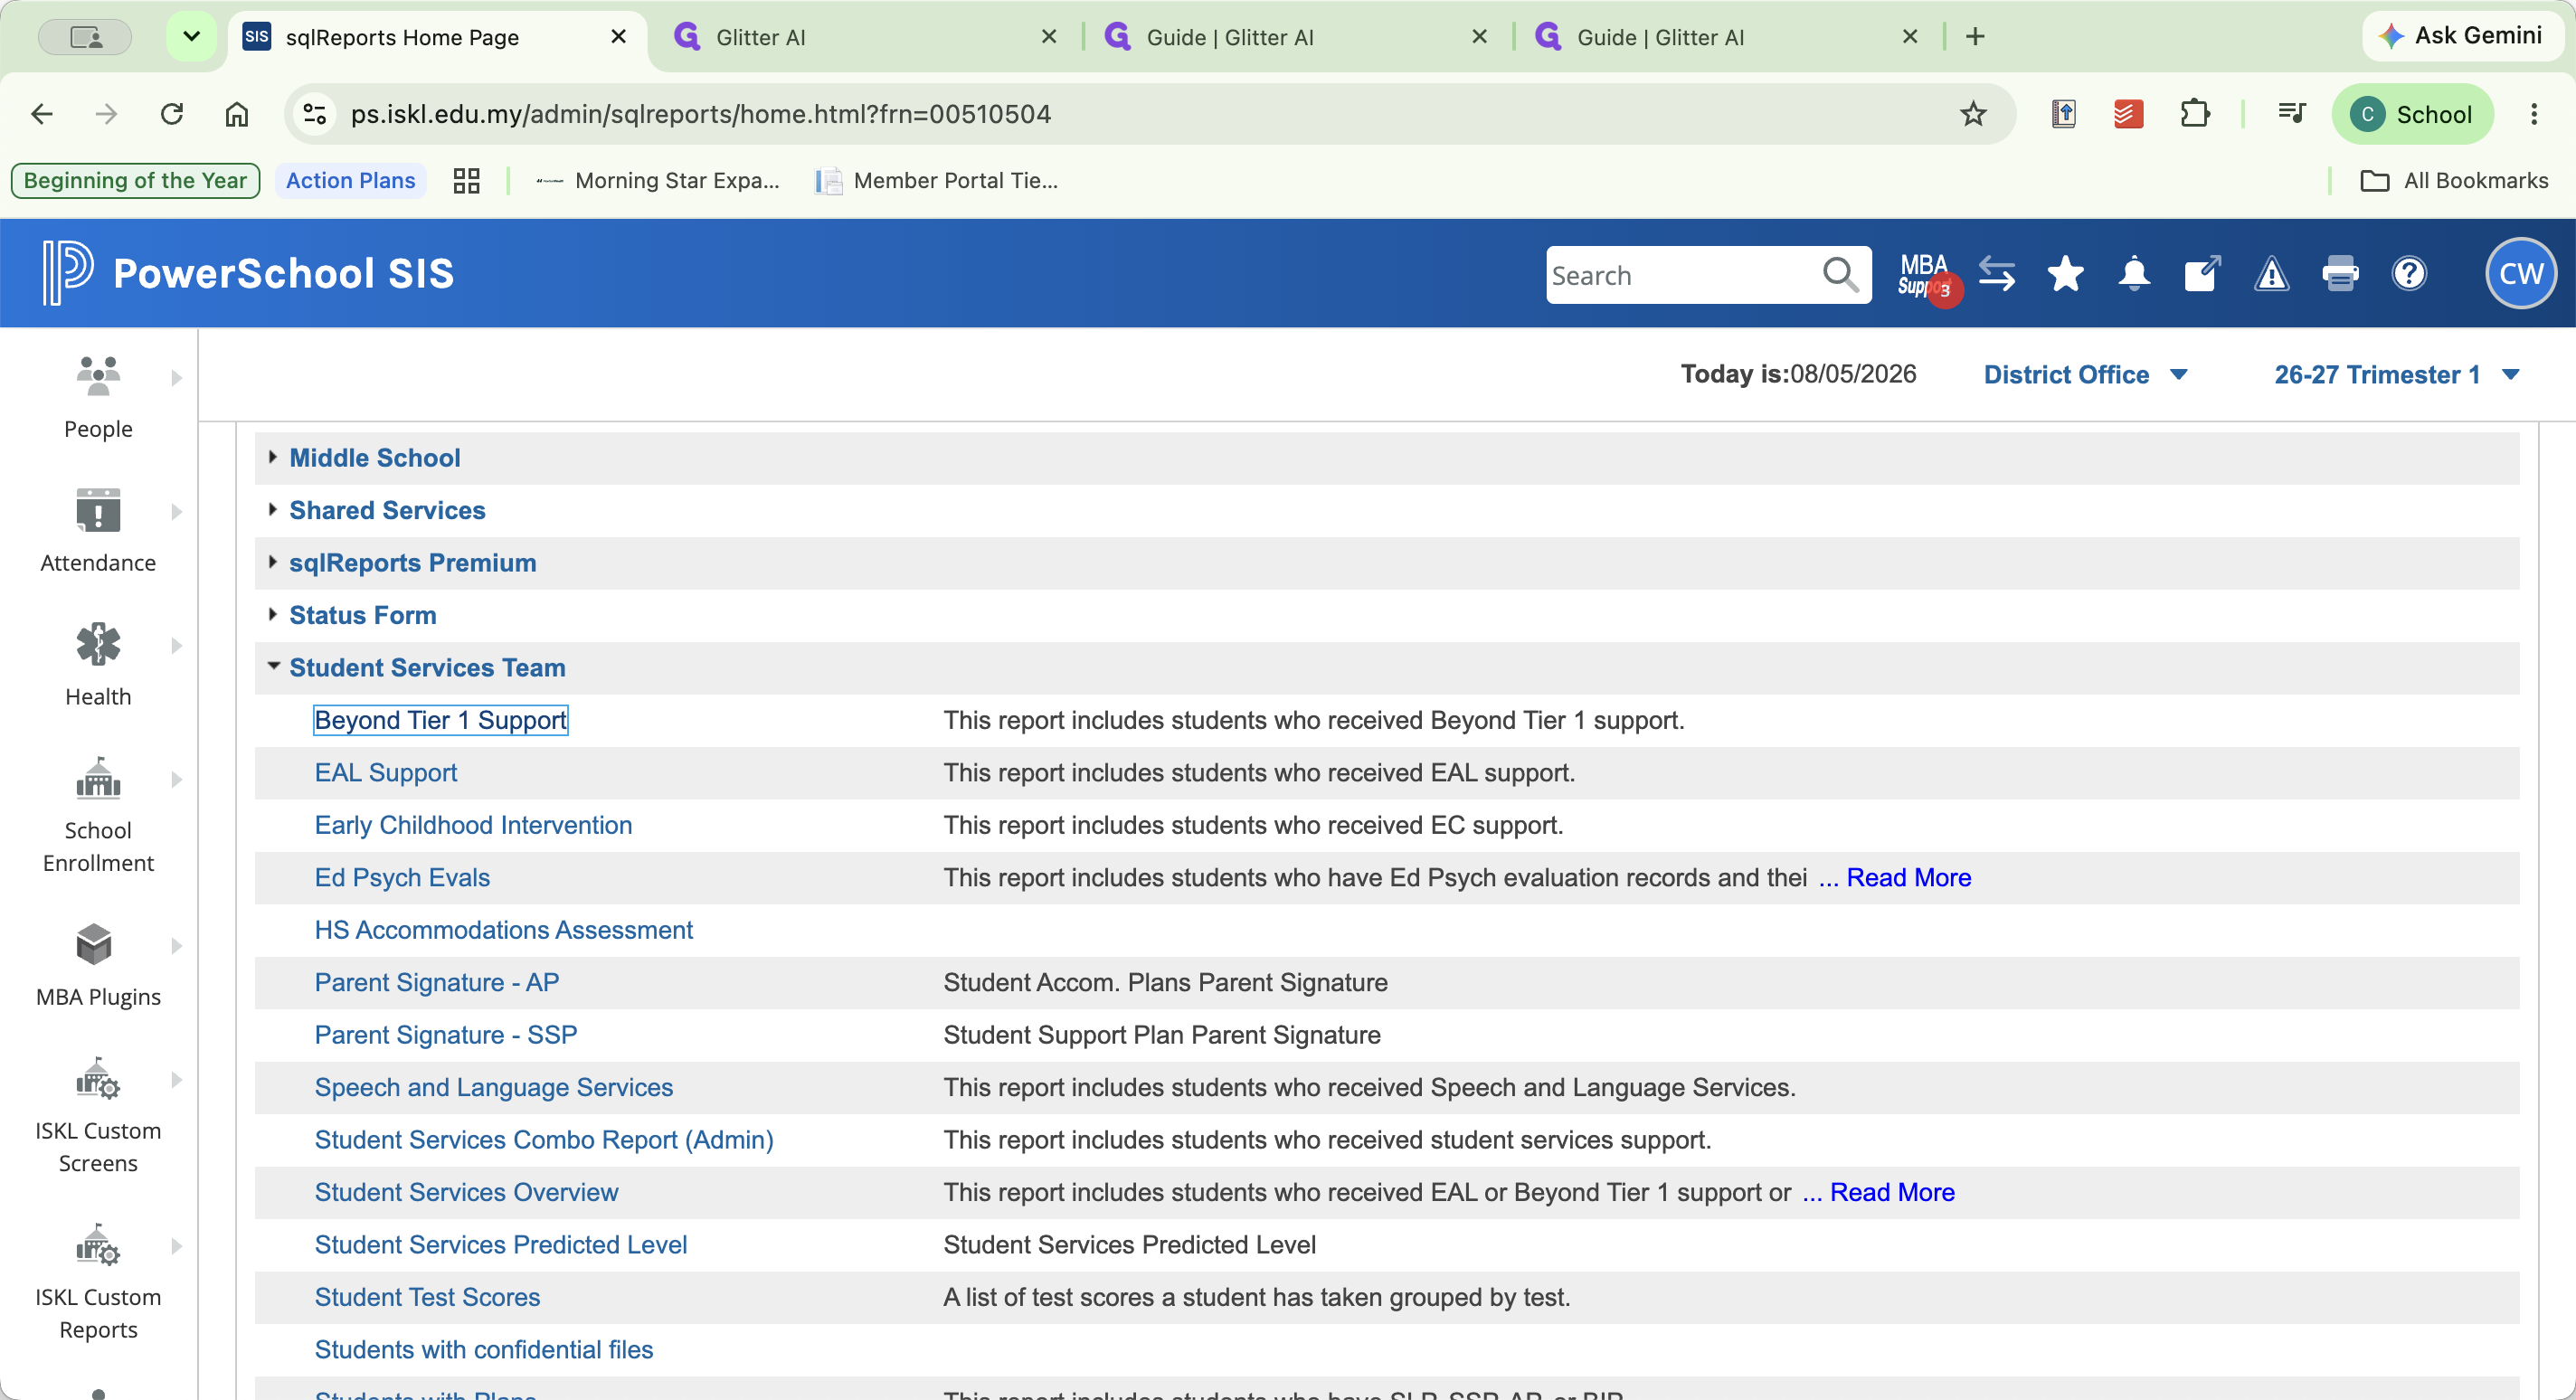Click the PowerSchool SIS logo
Viewport: 2576px width, 1400px height.
click(248, 273)
